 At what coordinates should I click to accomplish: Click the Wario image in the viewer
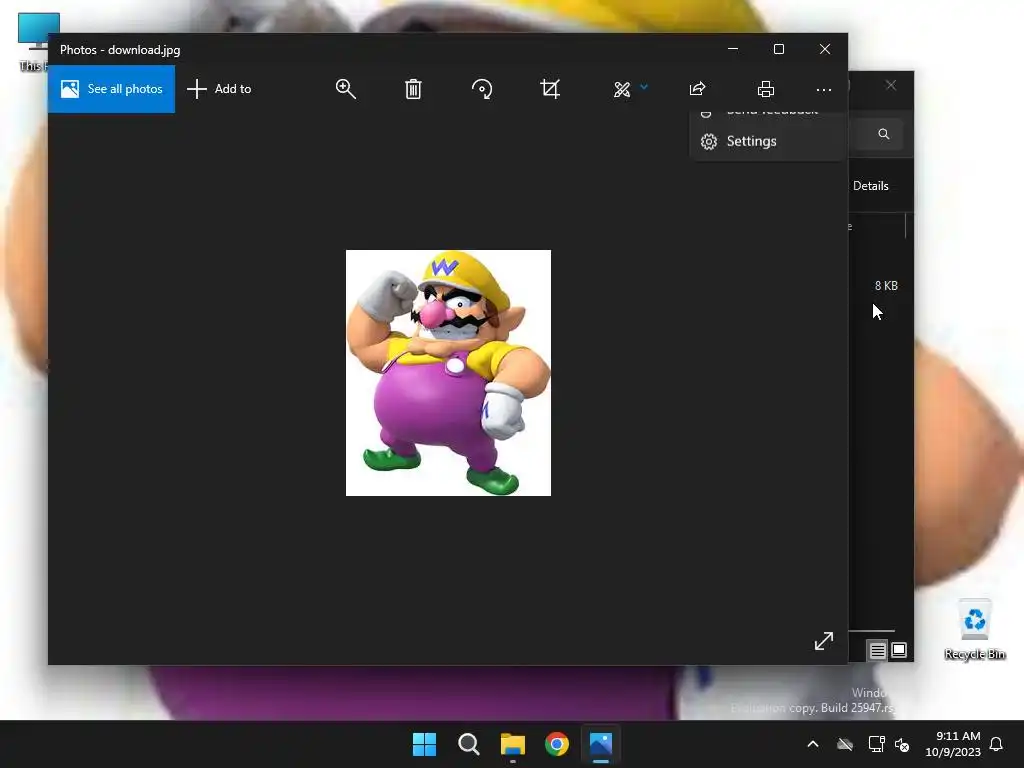click(x=448, y=372)
